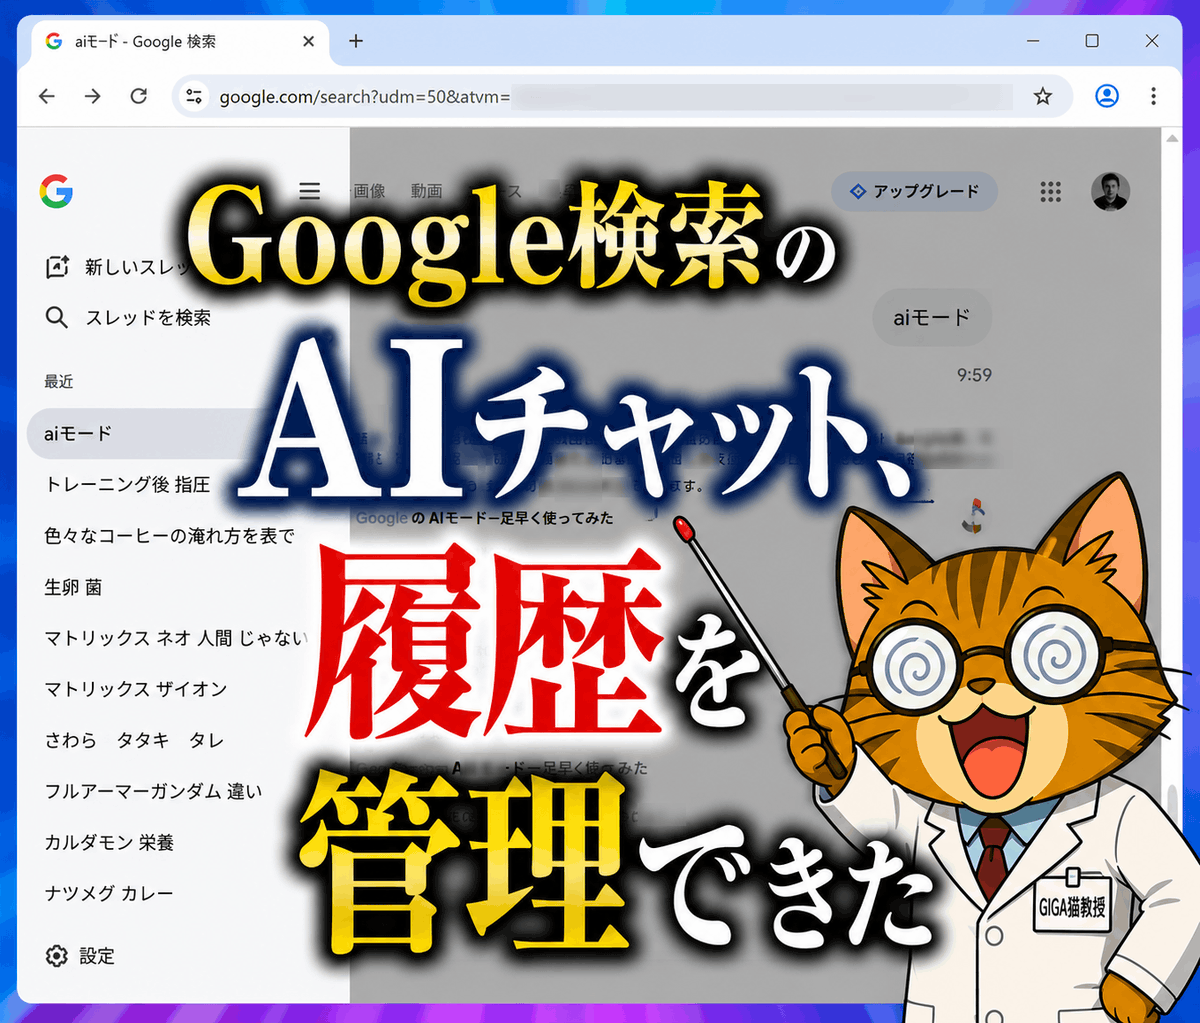Viewport: 1200px width, 1023px height.
Task: Open the さわら タタキ タレ thread
Action: click(x=134, y=740)
